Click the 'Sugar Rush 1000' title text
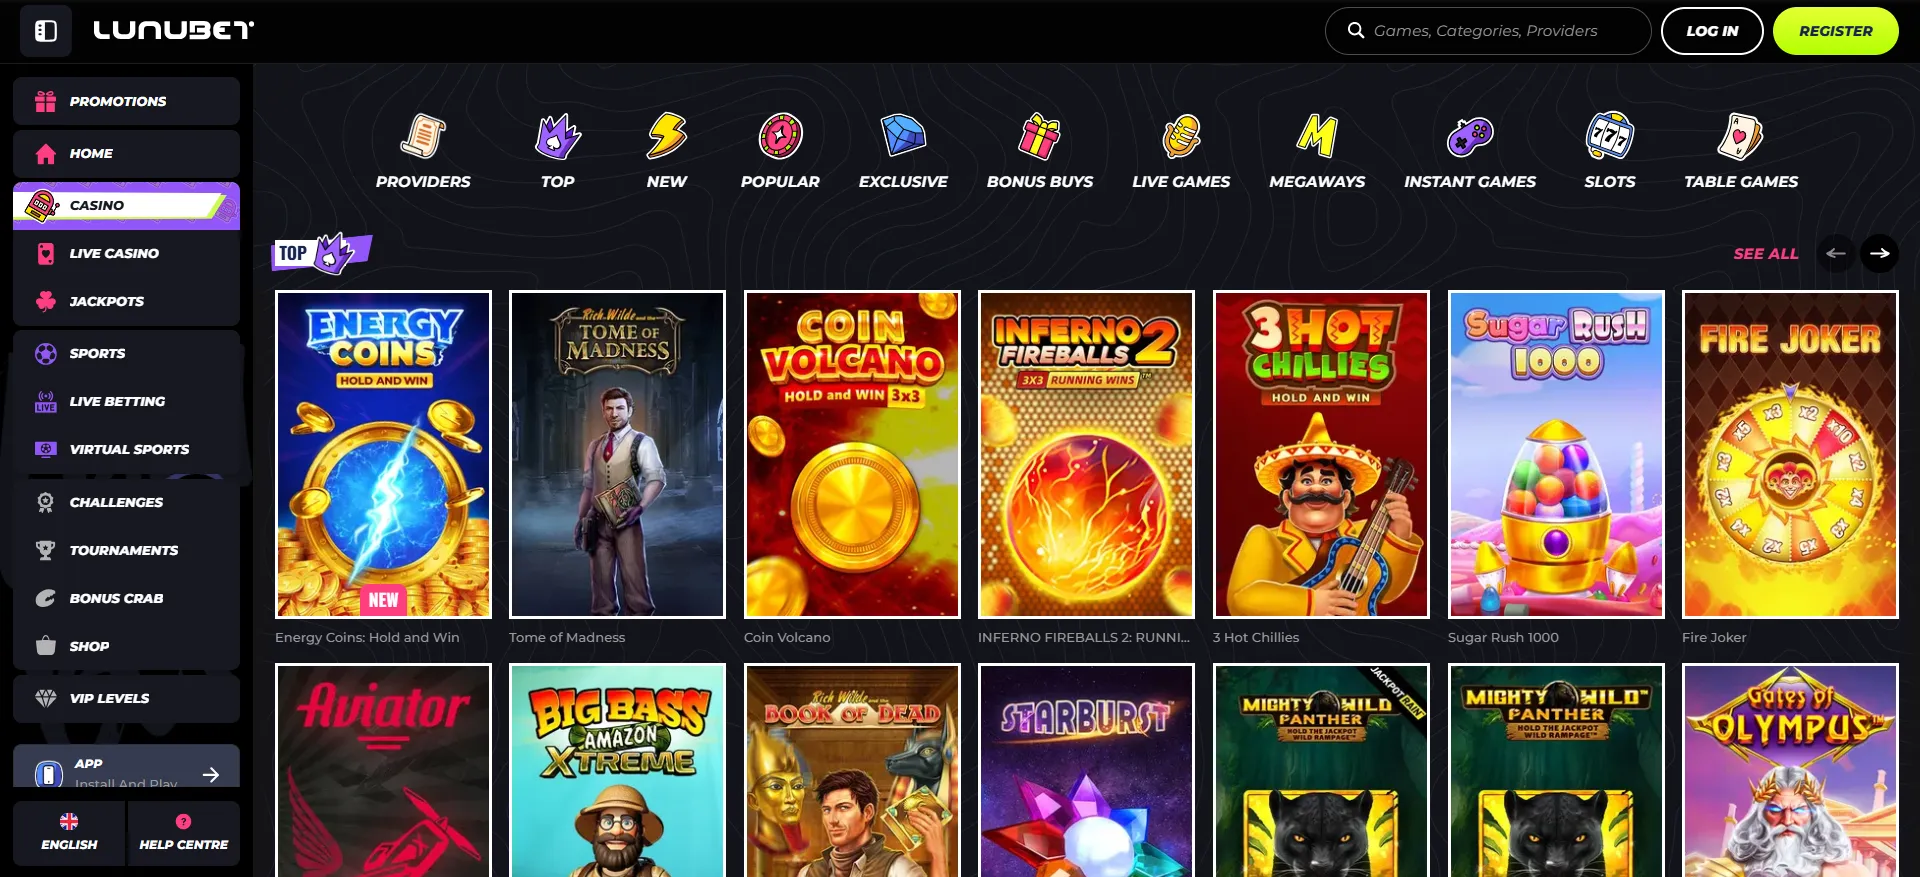The image size is (1920, 877). point(1503,637)
